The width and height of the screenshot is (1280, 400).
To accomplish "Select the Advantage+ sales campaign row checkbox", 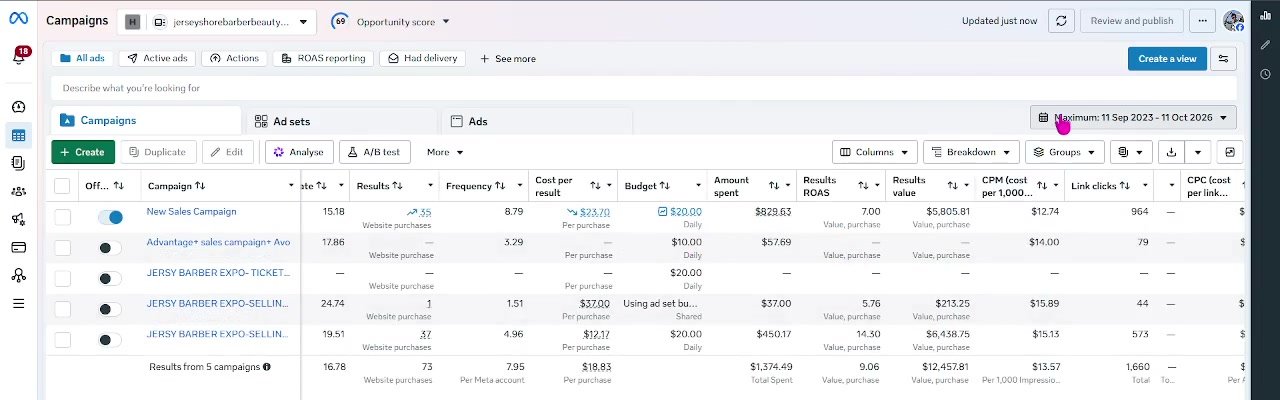I will tap(62, 247).
